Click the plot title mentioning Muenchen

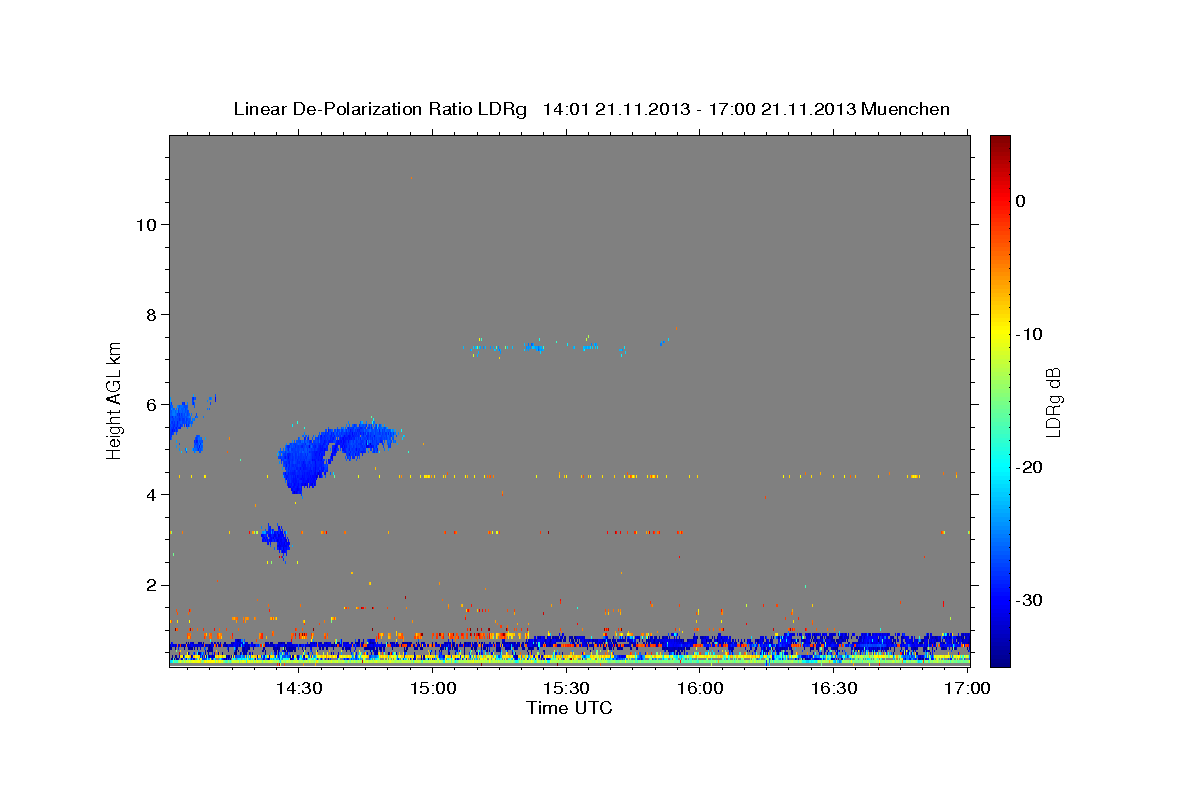tap(591, 109)
